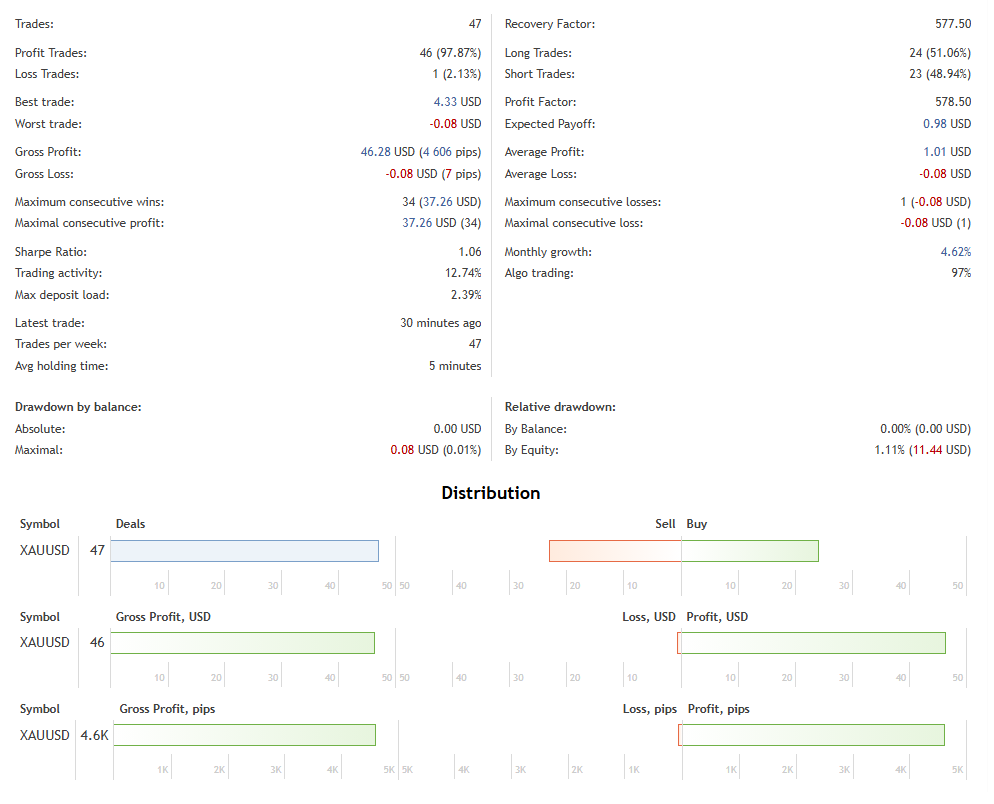Click the green Buy distribution bar
Viewport: 994px width, 804px height.
click(x=750, y=551)
